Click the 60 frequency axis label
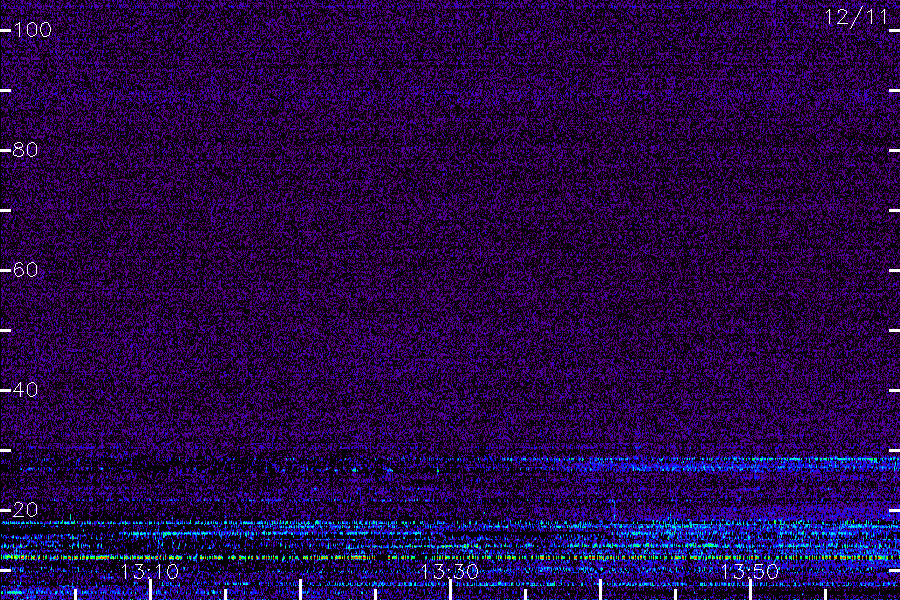 (25, 270)
